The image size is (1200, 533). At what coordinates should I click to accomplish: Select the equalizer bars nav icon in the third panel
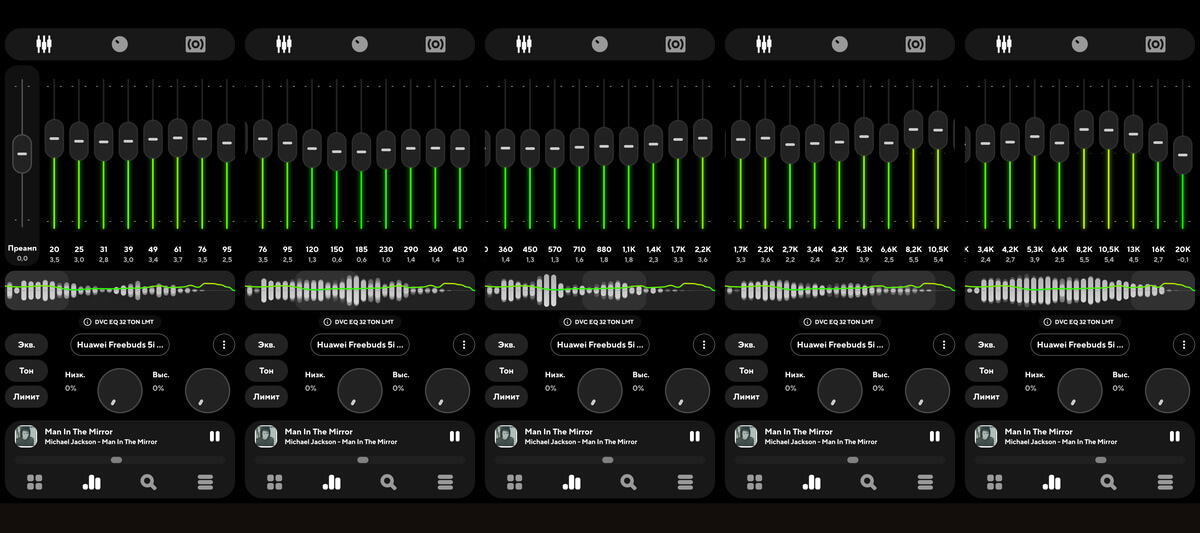572,482
